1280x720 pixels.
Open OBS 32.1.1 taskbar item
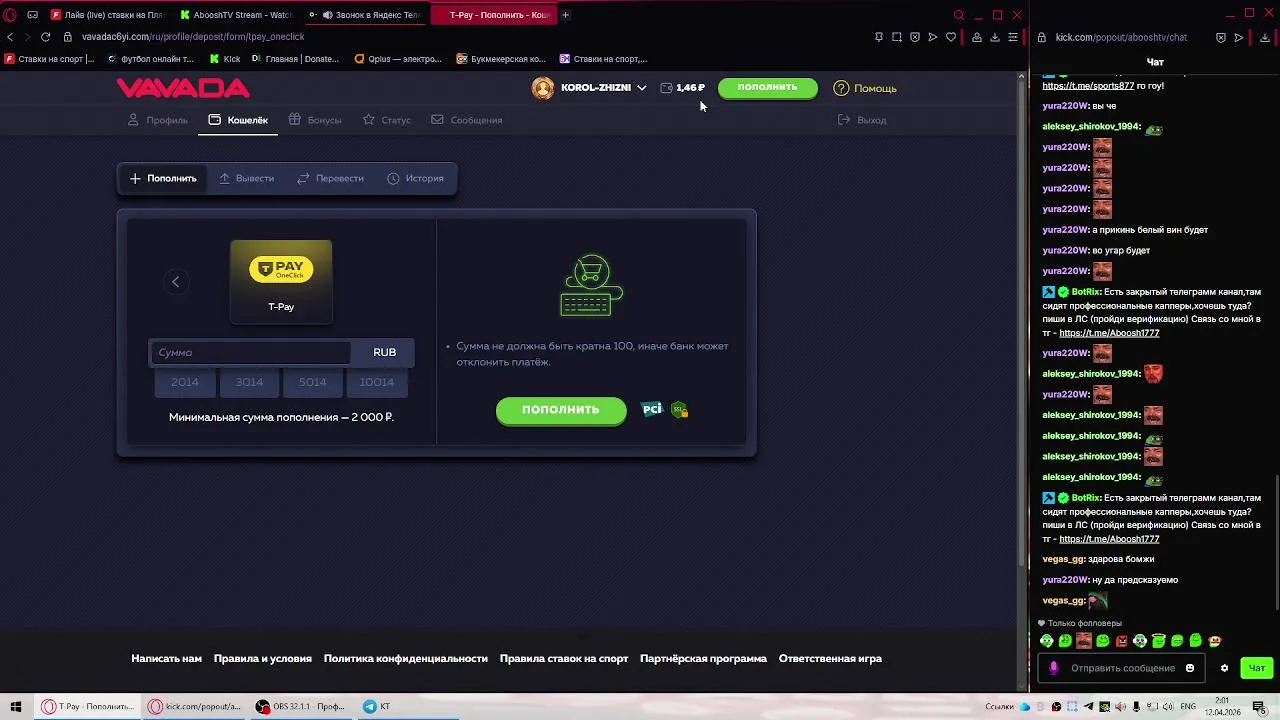pyautogui.click(x=300, y=707)
